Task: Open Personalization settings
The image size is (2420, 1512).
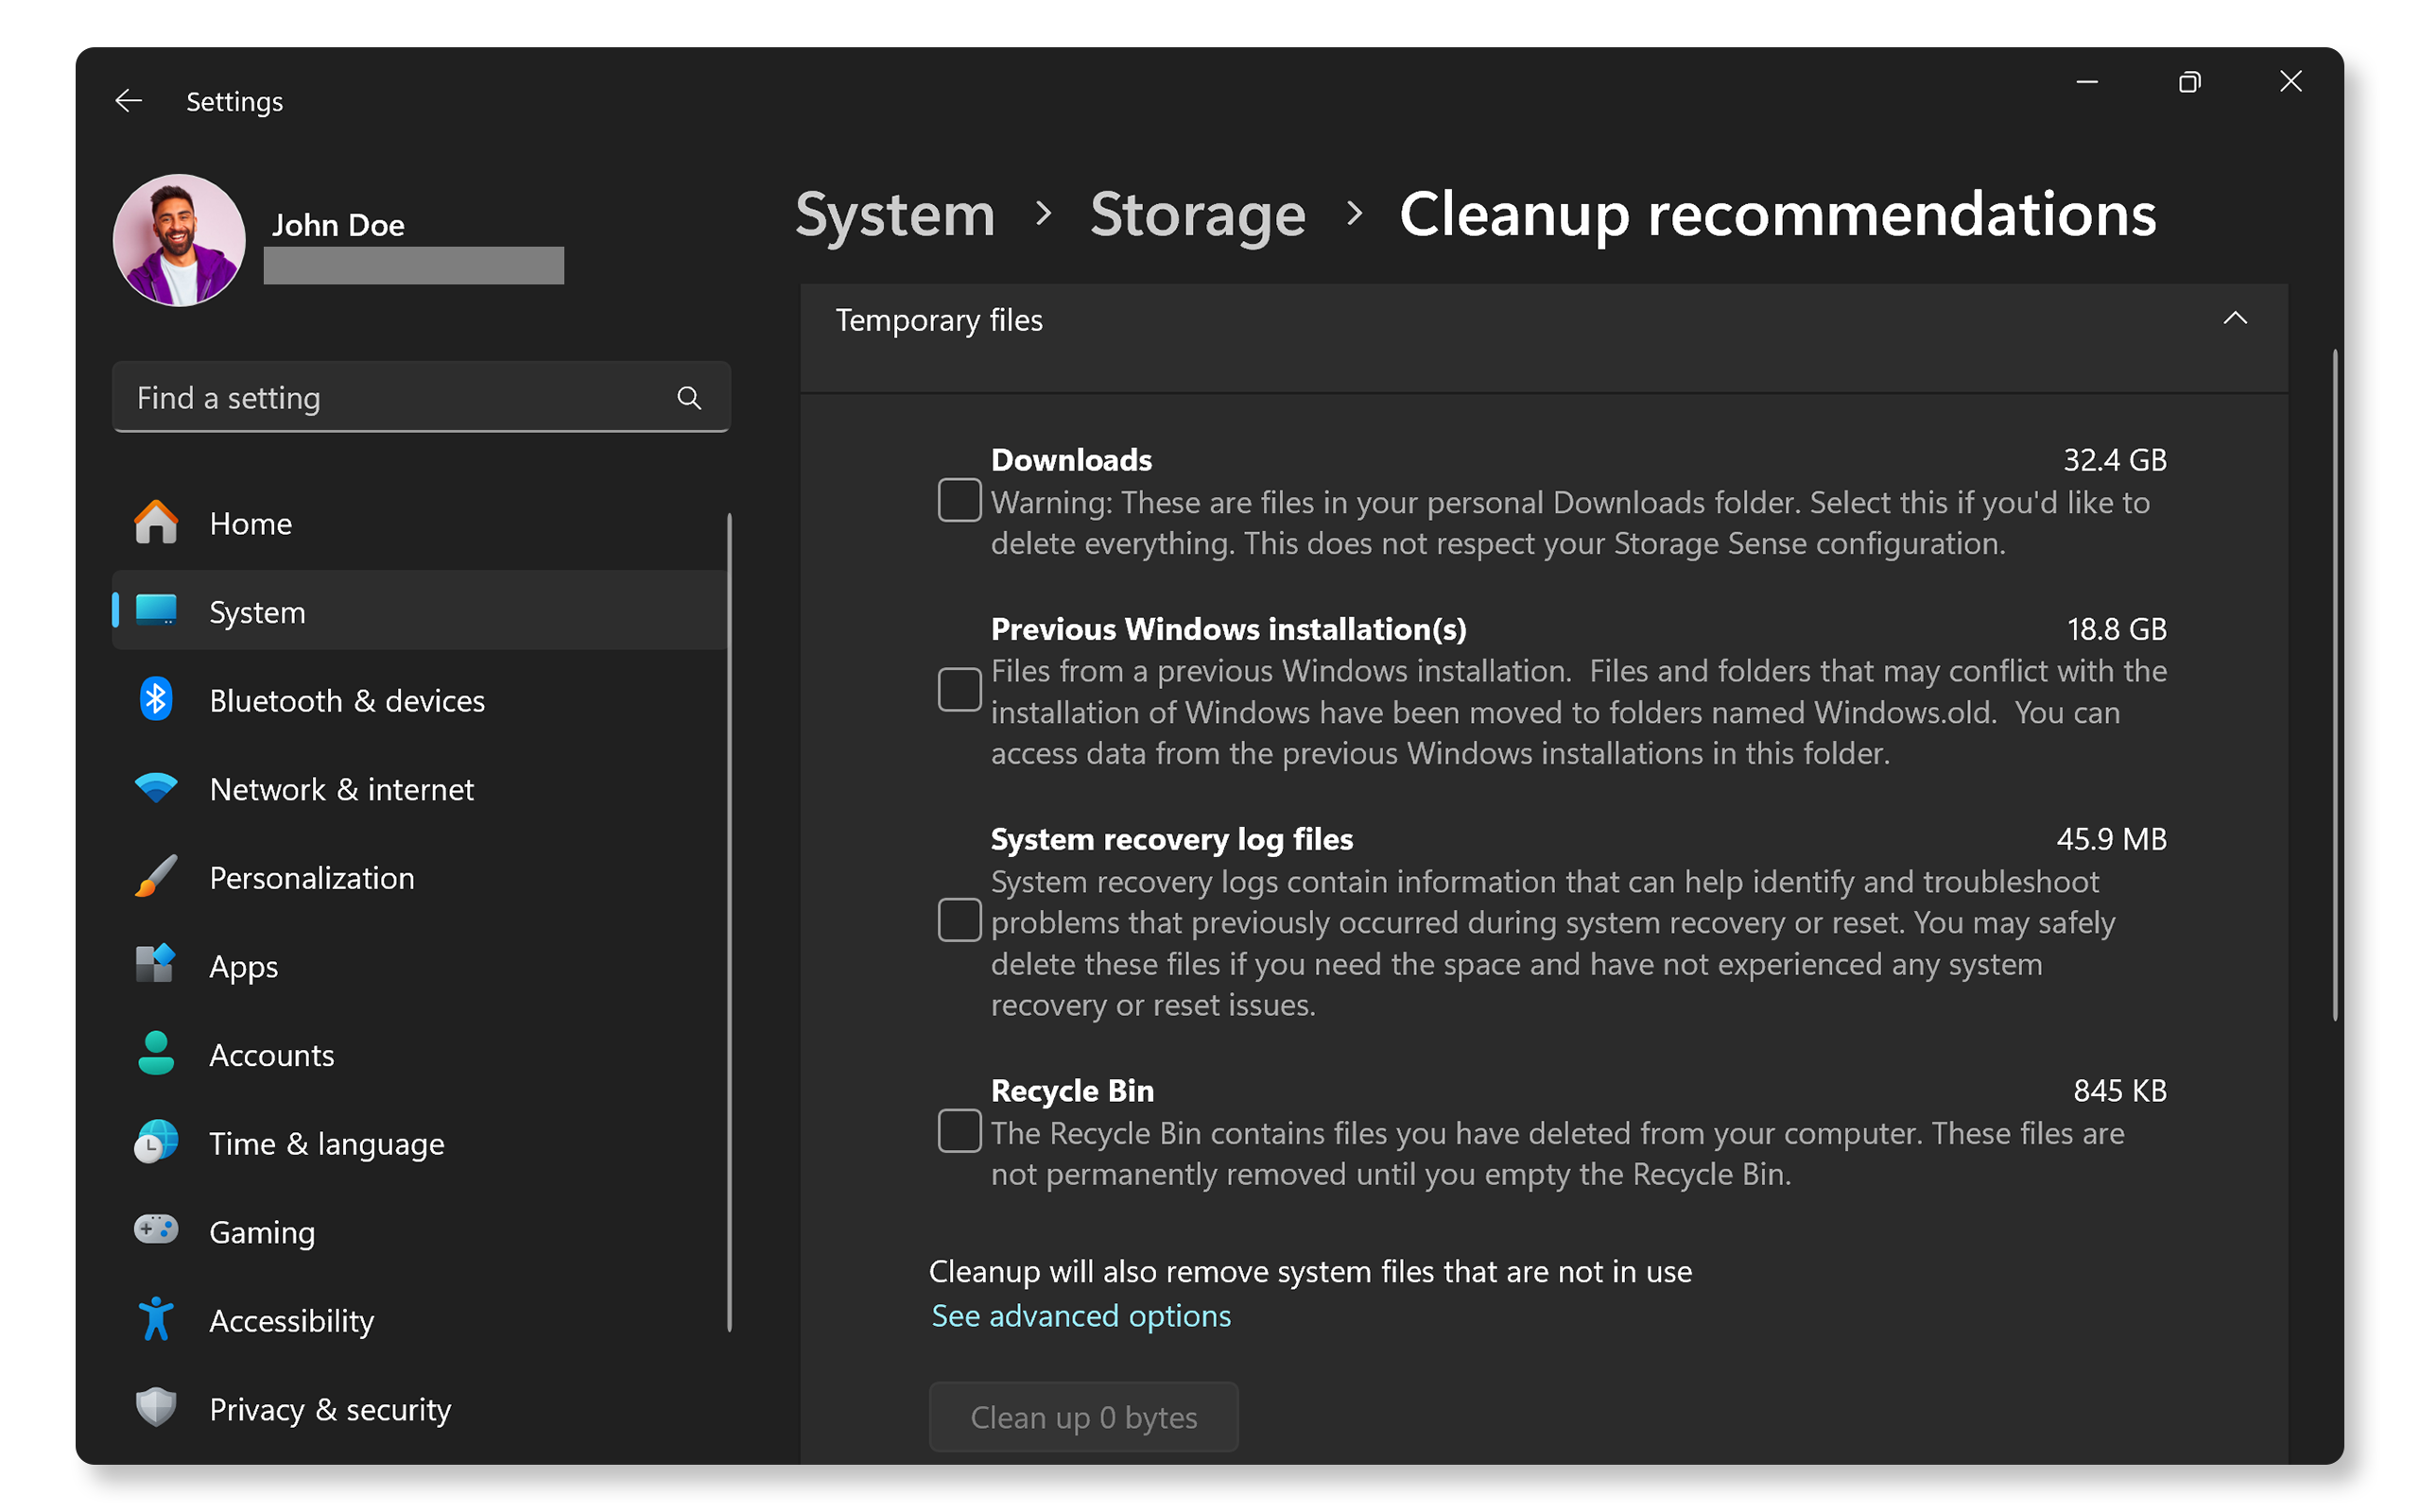Action: pyautogui.click(x=420, y=877)
